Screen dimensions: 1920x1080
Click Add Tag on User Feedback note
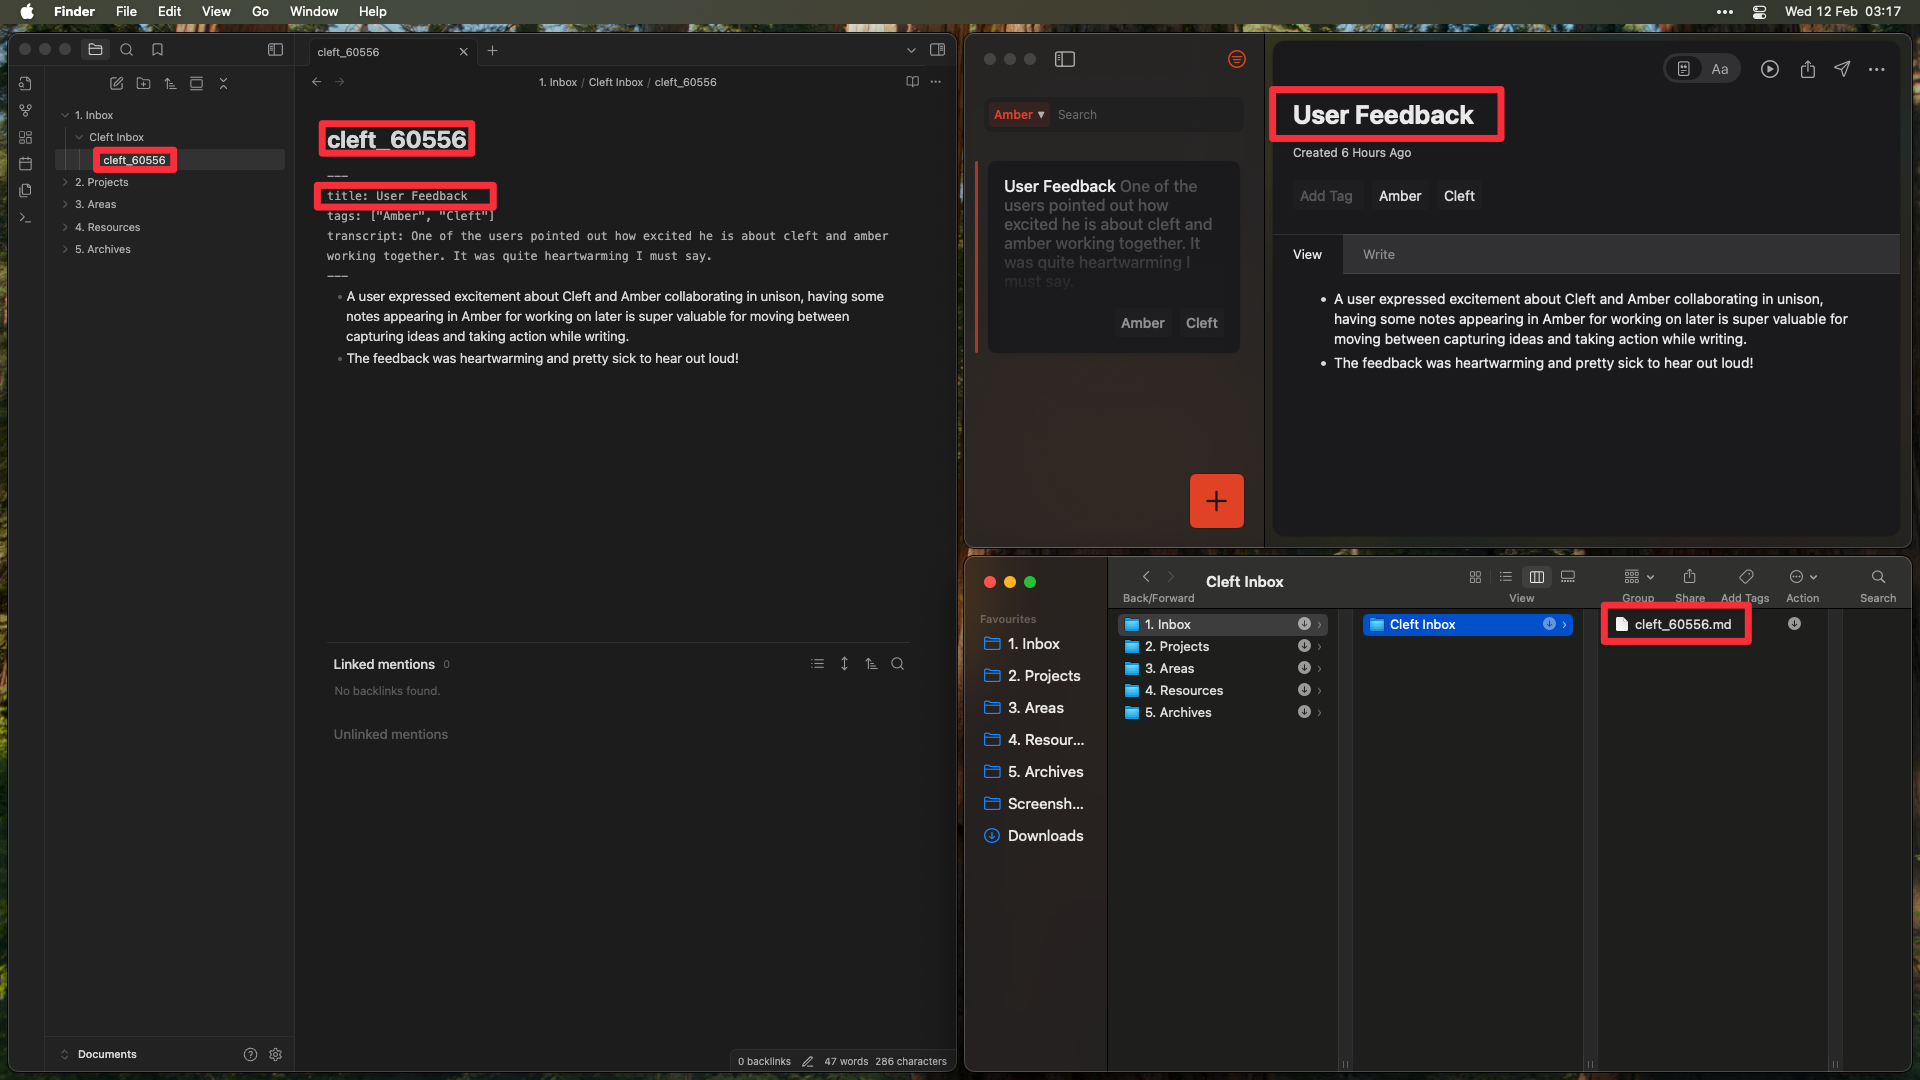[1326, 197]
